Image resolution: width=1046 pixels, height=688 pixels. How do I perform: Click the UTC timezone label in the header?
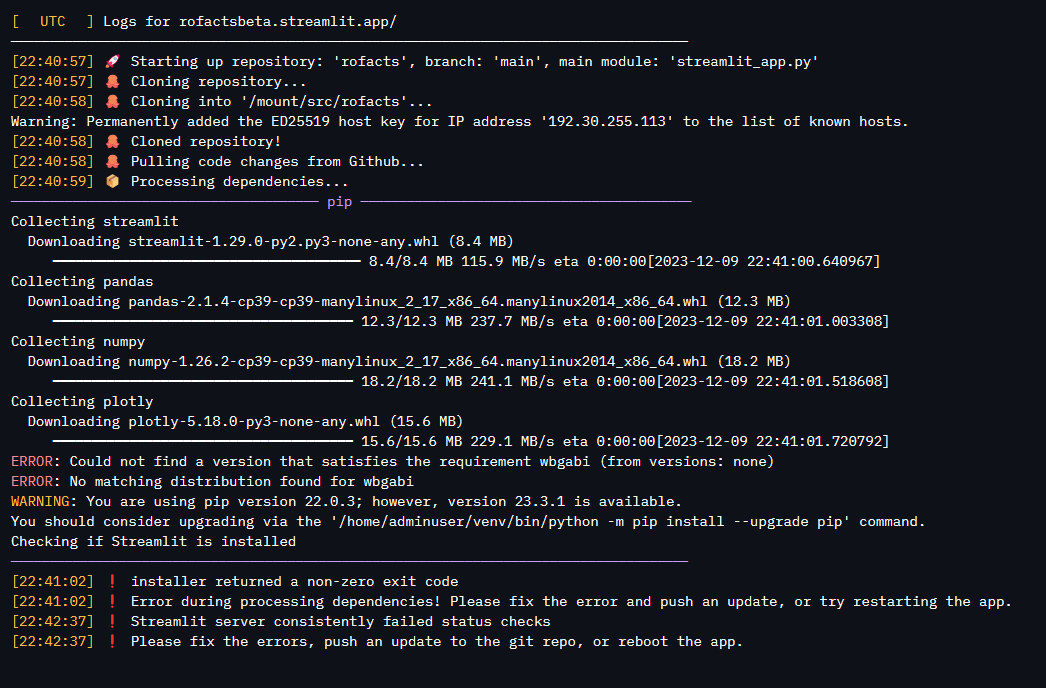click(x=53, y=21)
